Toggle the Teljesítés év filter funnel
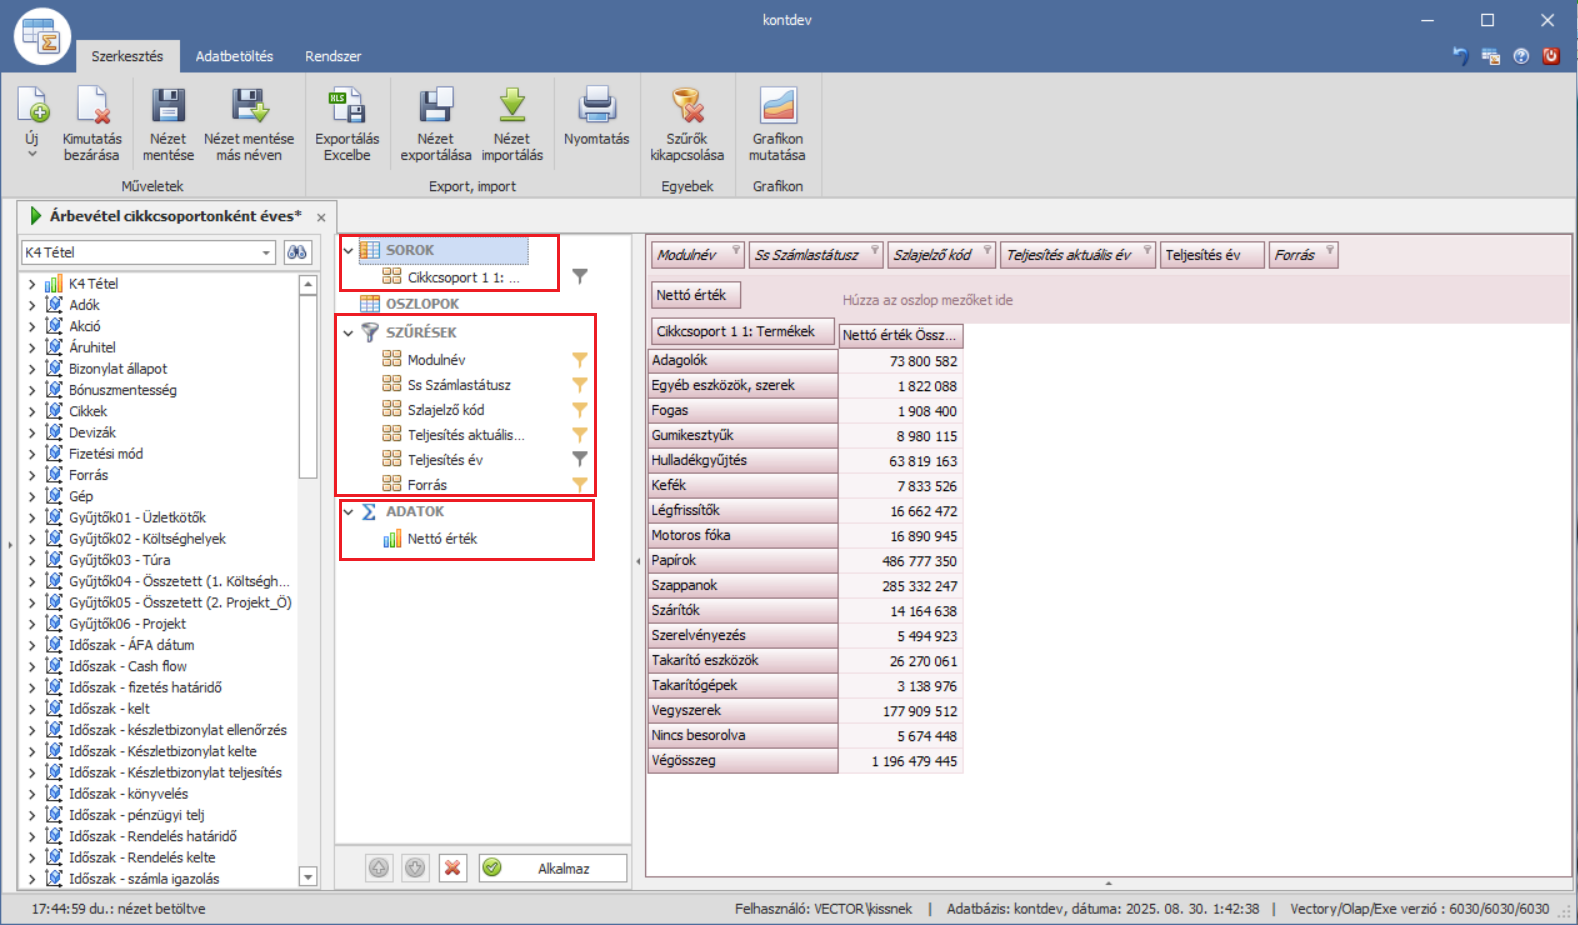Viewport: 1578px width, 925px height. tap(579, 459)
